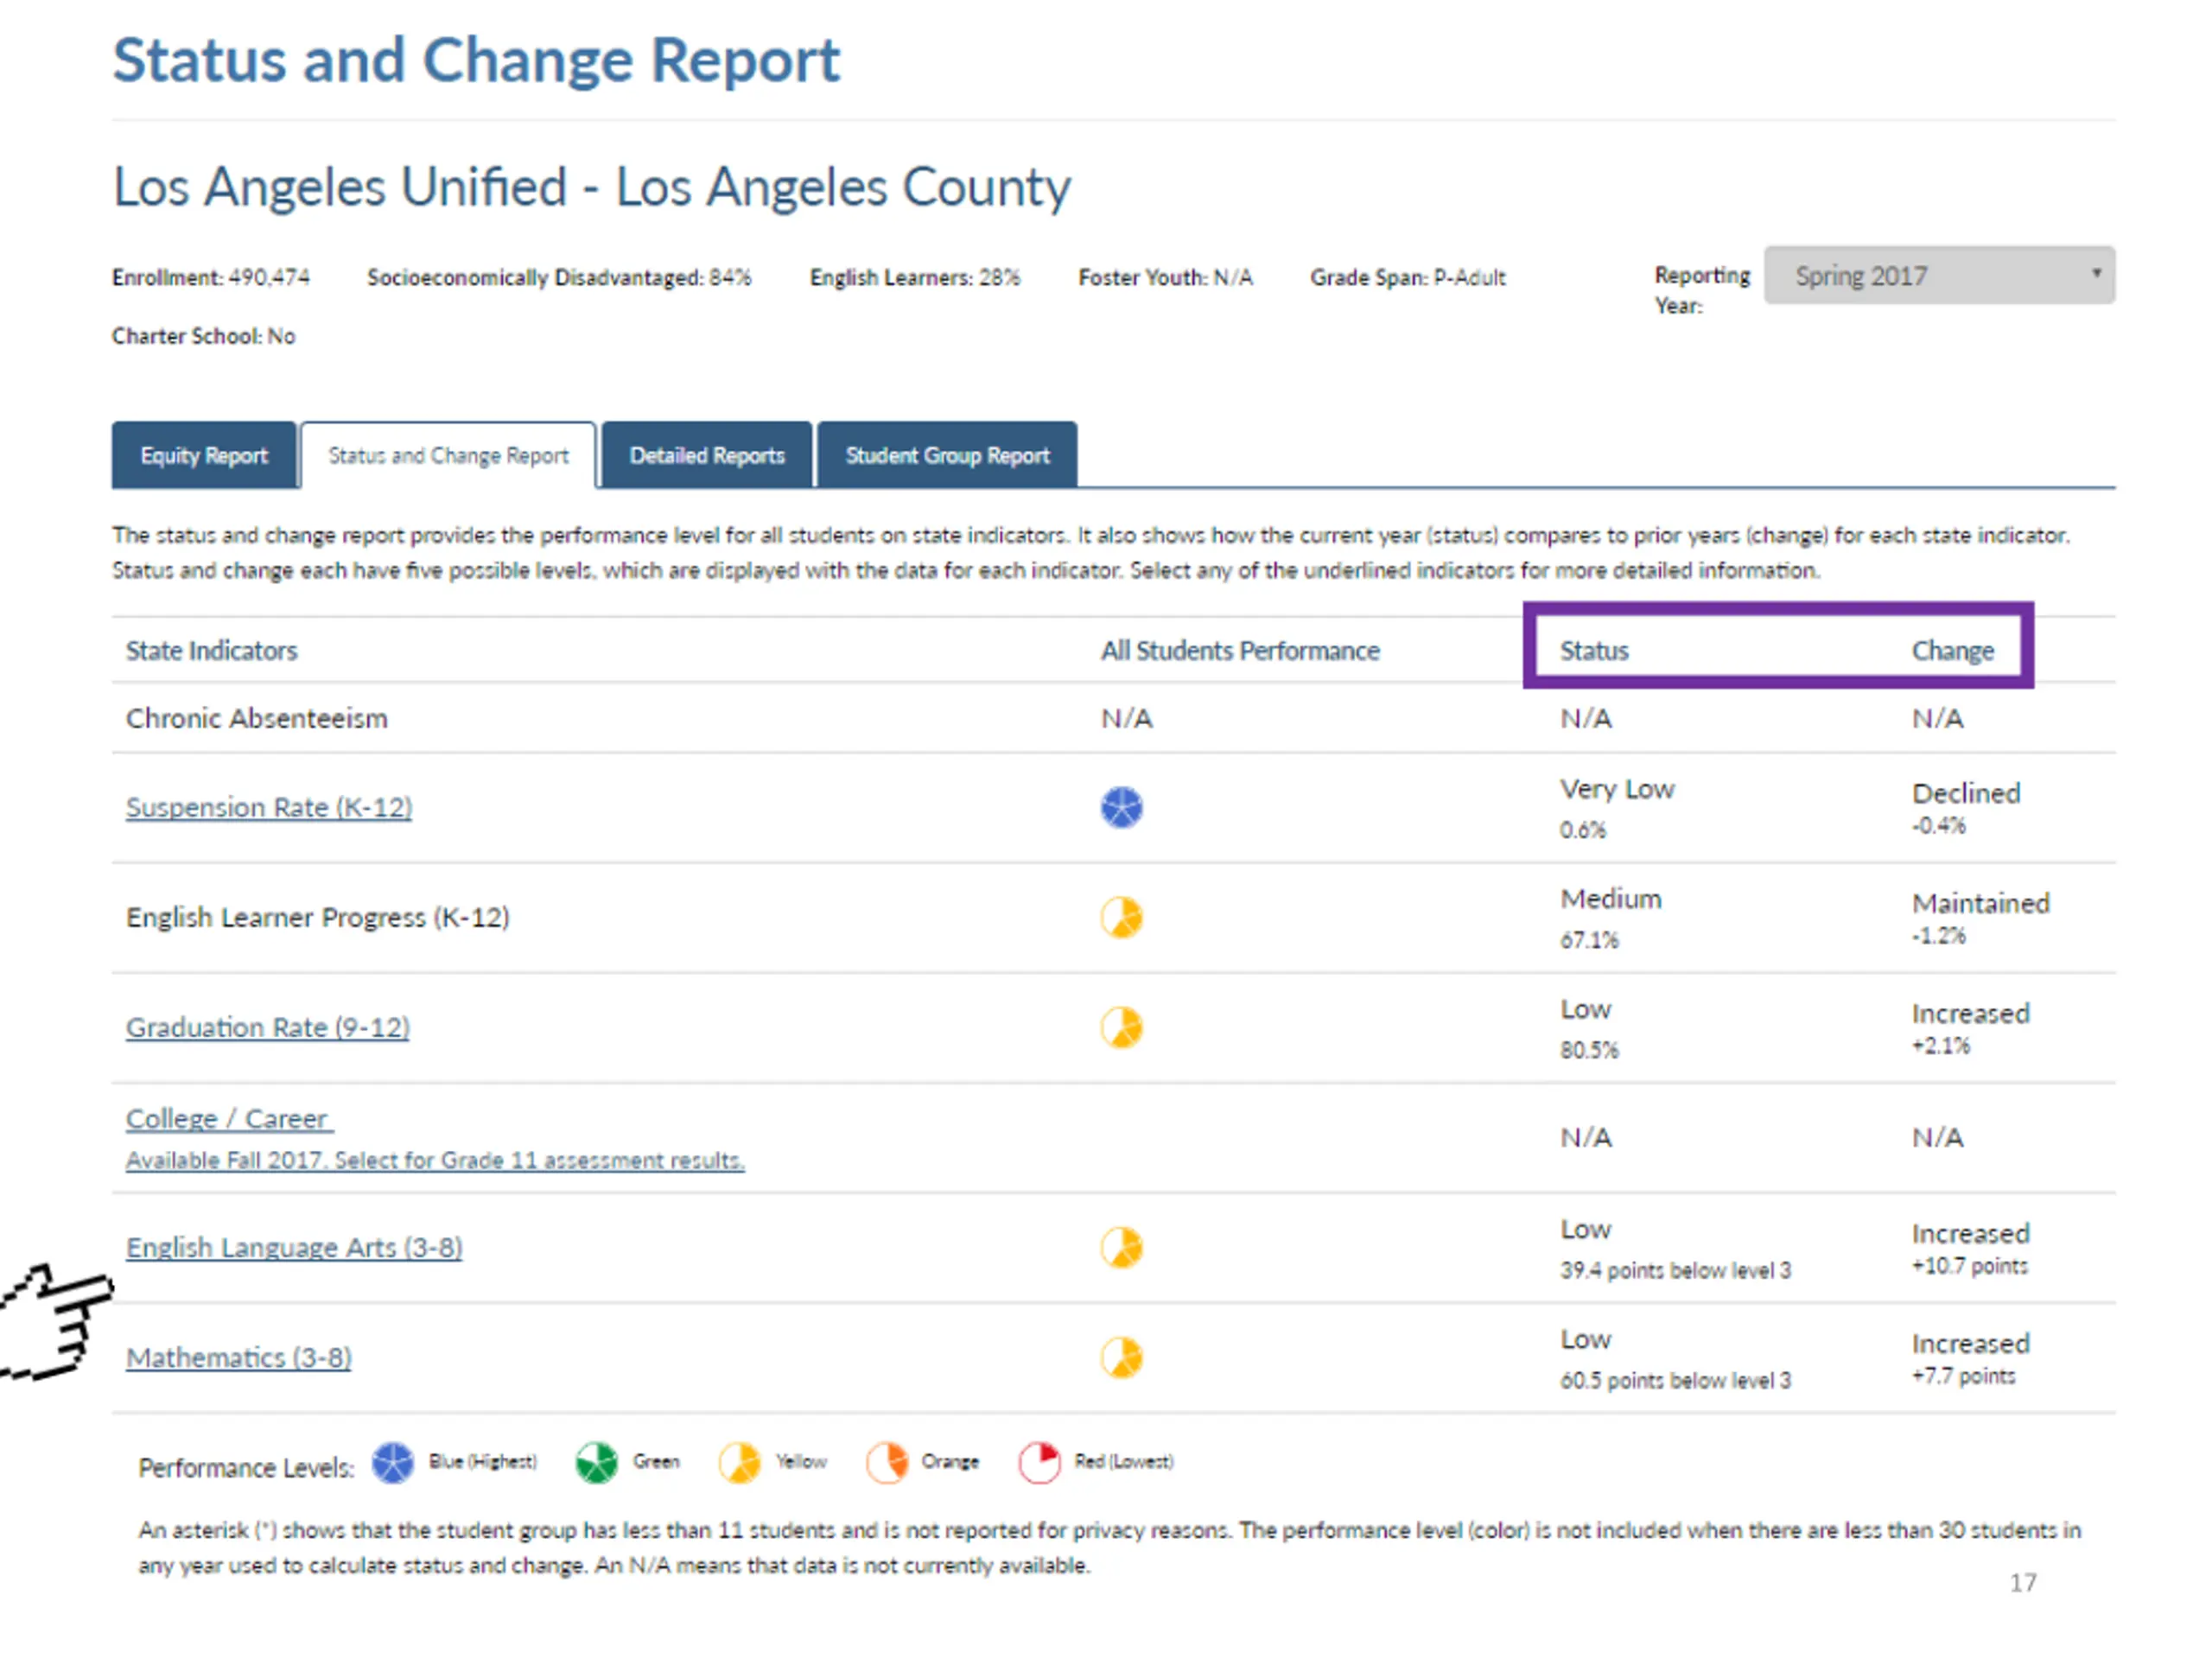Screen dimensions: 2212x1659
Task: Open the Reporting Year Spring 2017 dropdown
Action: click(1939, 275)
